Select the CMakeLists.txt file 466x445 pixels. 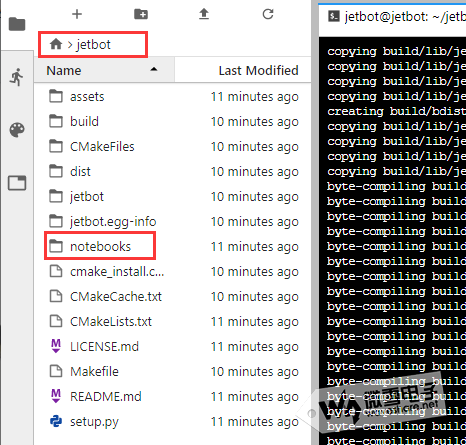[x=173, y=322]
